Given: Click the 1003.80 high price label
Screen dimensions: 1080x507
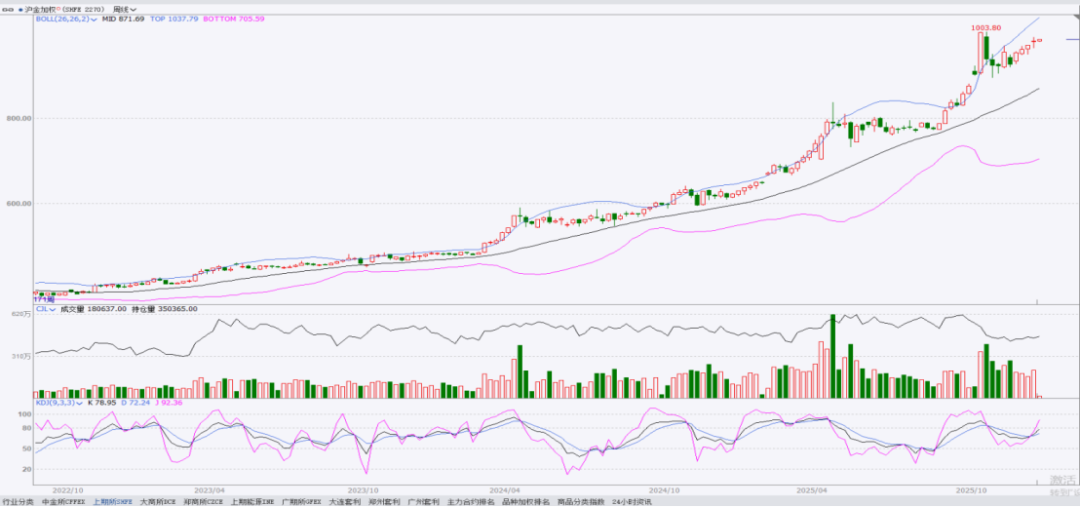Looking at the screenshot, I should coord(986,28).
